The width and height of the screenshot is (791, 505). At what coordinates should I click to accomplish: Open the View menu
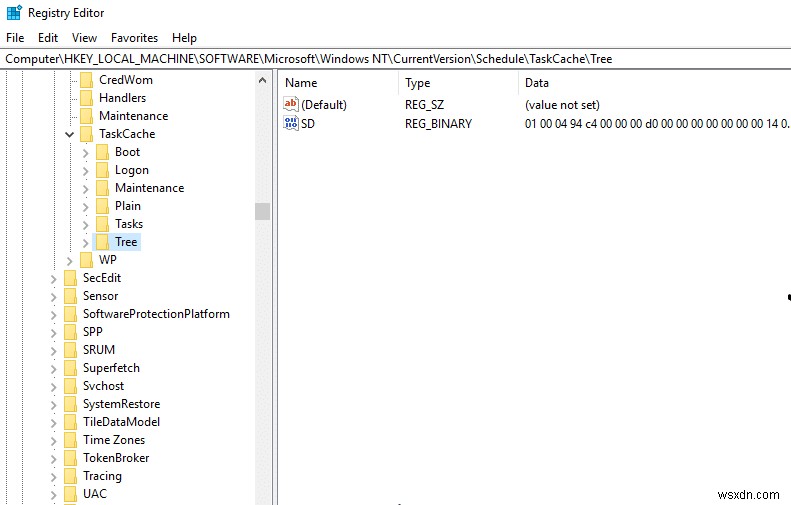click(84, 38)
